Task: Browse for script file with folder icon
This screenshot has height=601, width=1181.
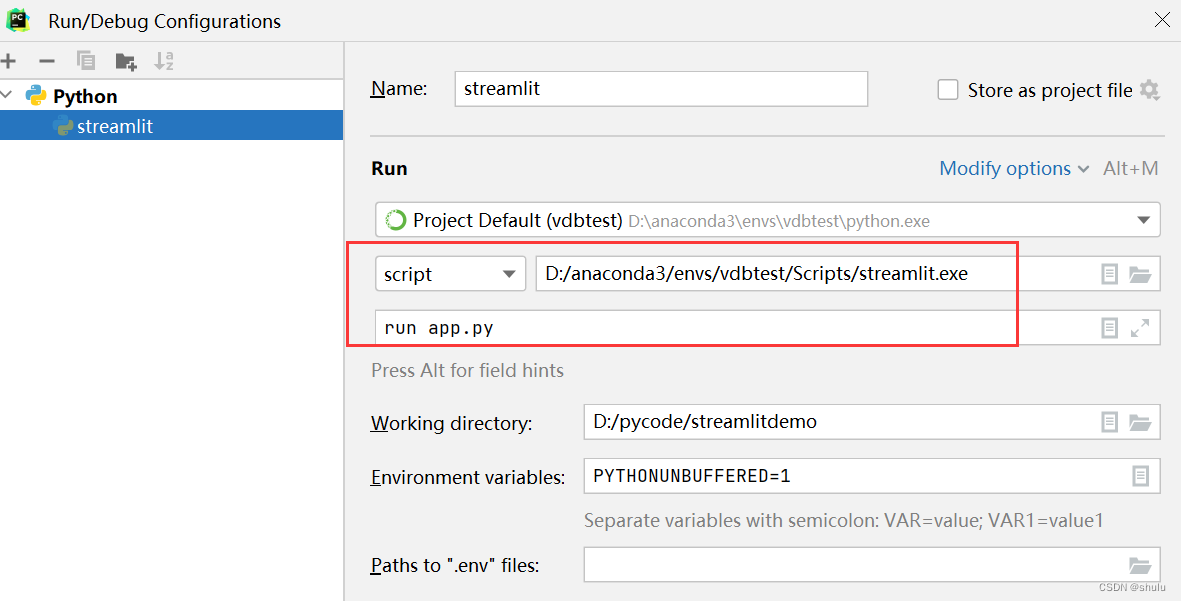Action: click(1140, 274)
